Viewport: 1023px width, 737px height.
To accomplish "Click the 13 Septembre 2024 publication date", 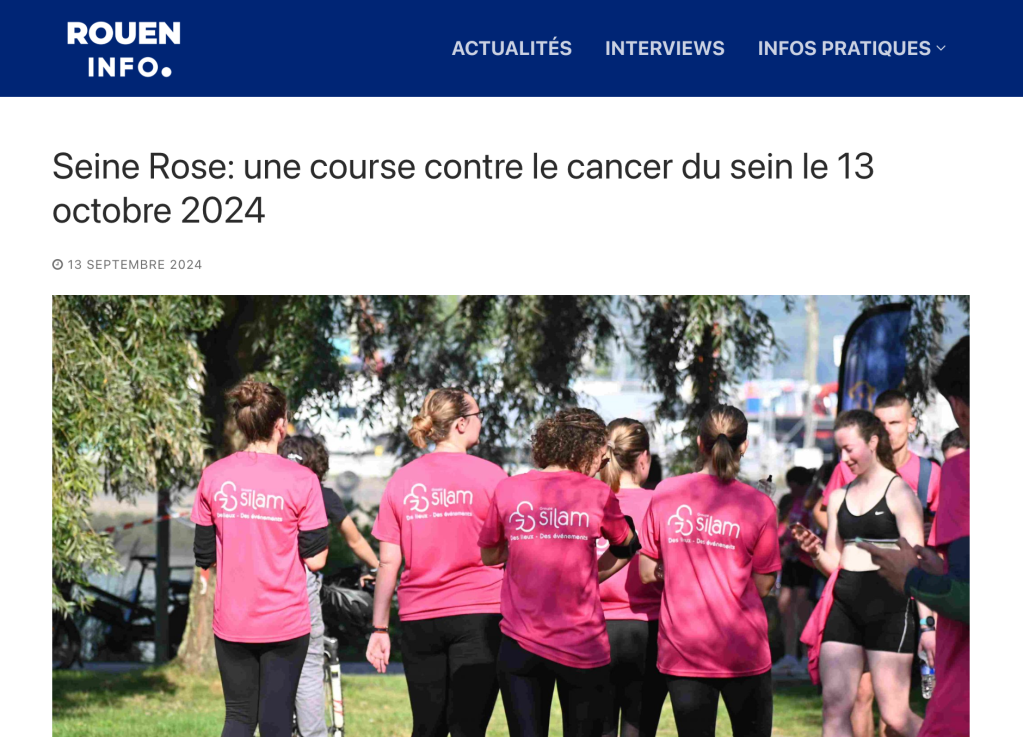I will coord(134,265).
